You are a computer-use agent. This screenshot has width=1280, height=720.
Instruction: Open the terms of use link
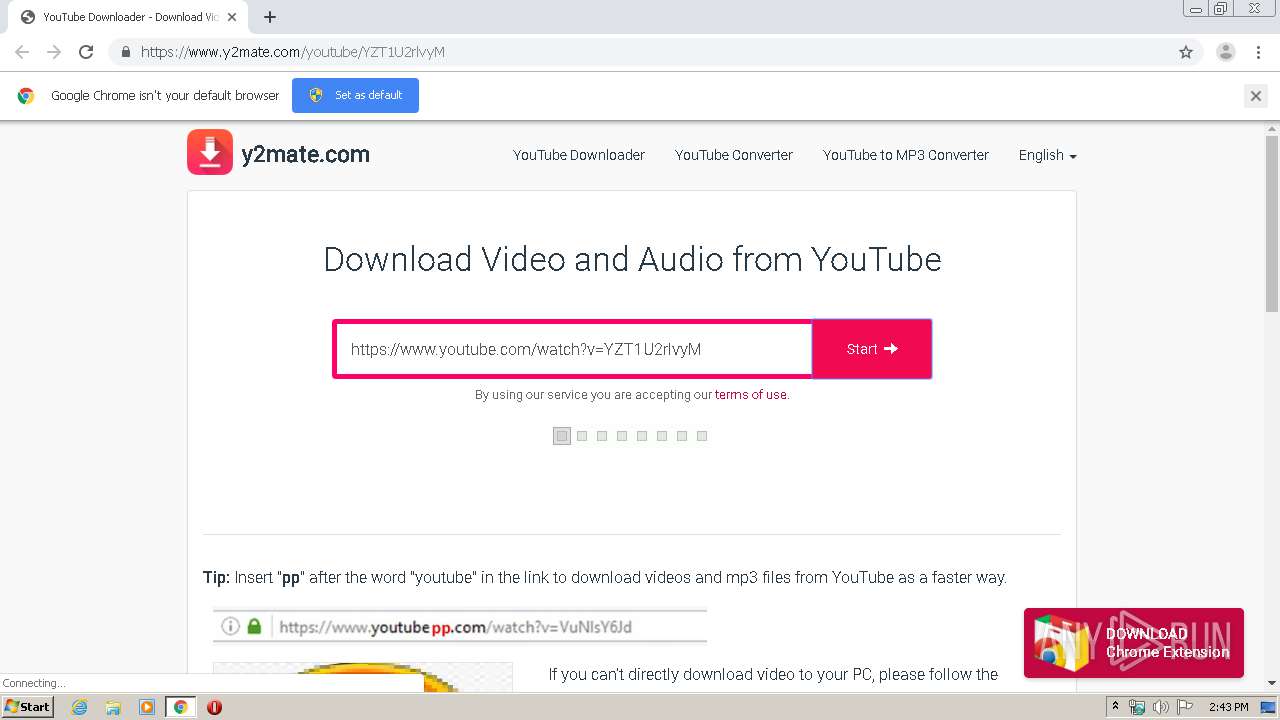point(750,395)
